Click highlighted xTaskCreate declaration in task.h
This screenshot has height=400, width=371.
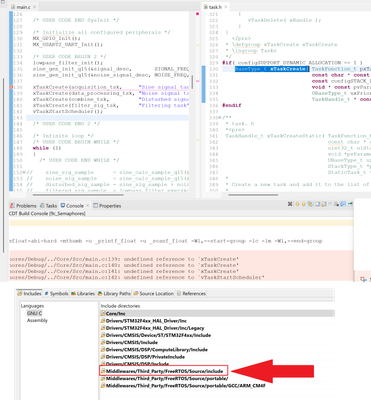pos(272,69)
